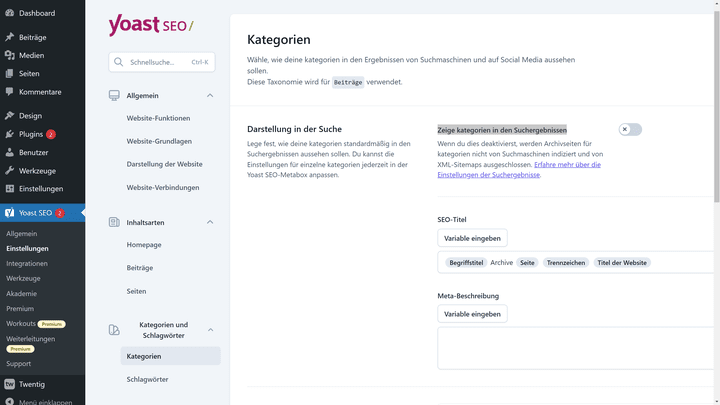Collapse Kategorien und Schlagwörter chevron
Image resolution: width=720 pixels, height=405 pixels.
tap(210, 330)
